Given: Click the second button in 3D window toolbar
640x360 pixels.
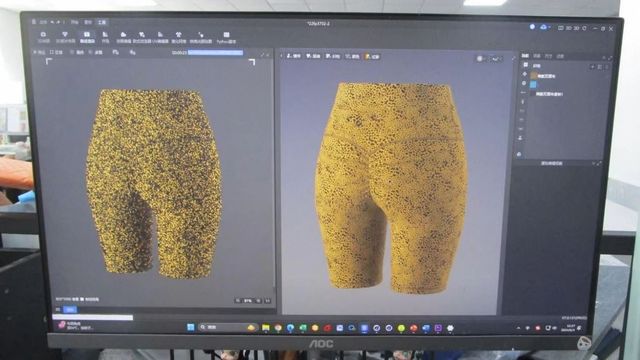Looking at the screenshot, I should [x=313, y=56].
